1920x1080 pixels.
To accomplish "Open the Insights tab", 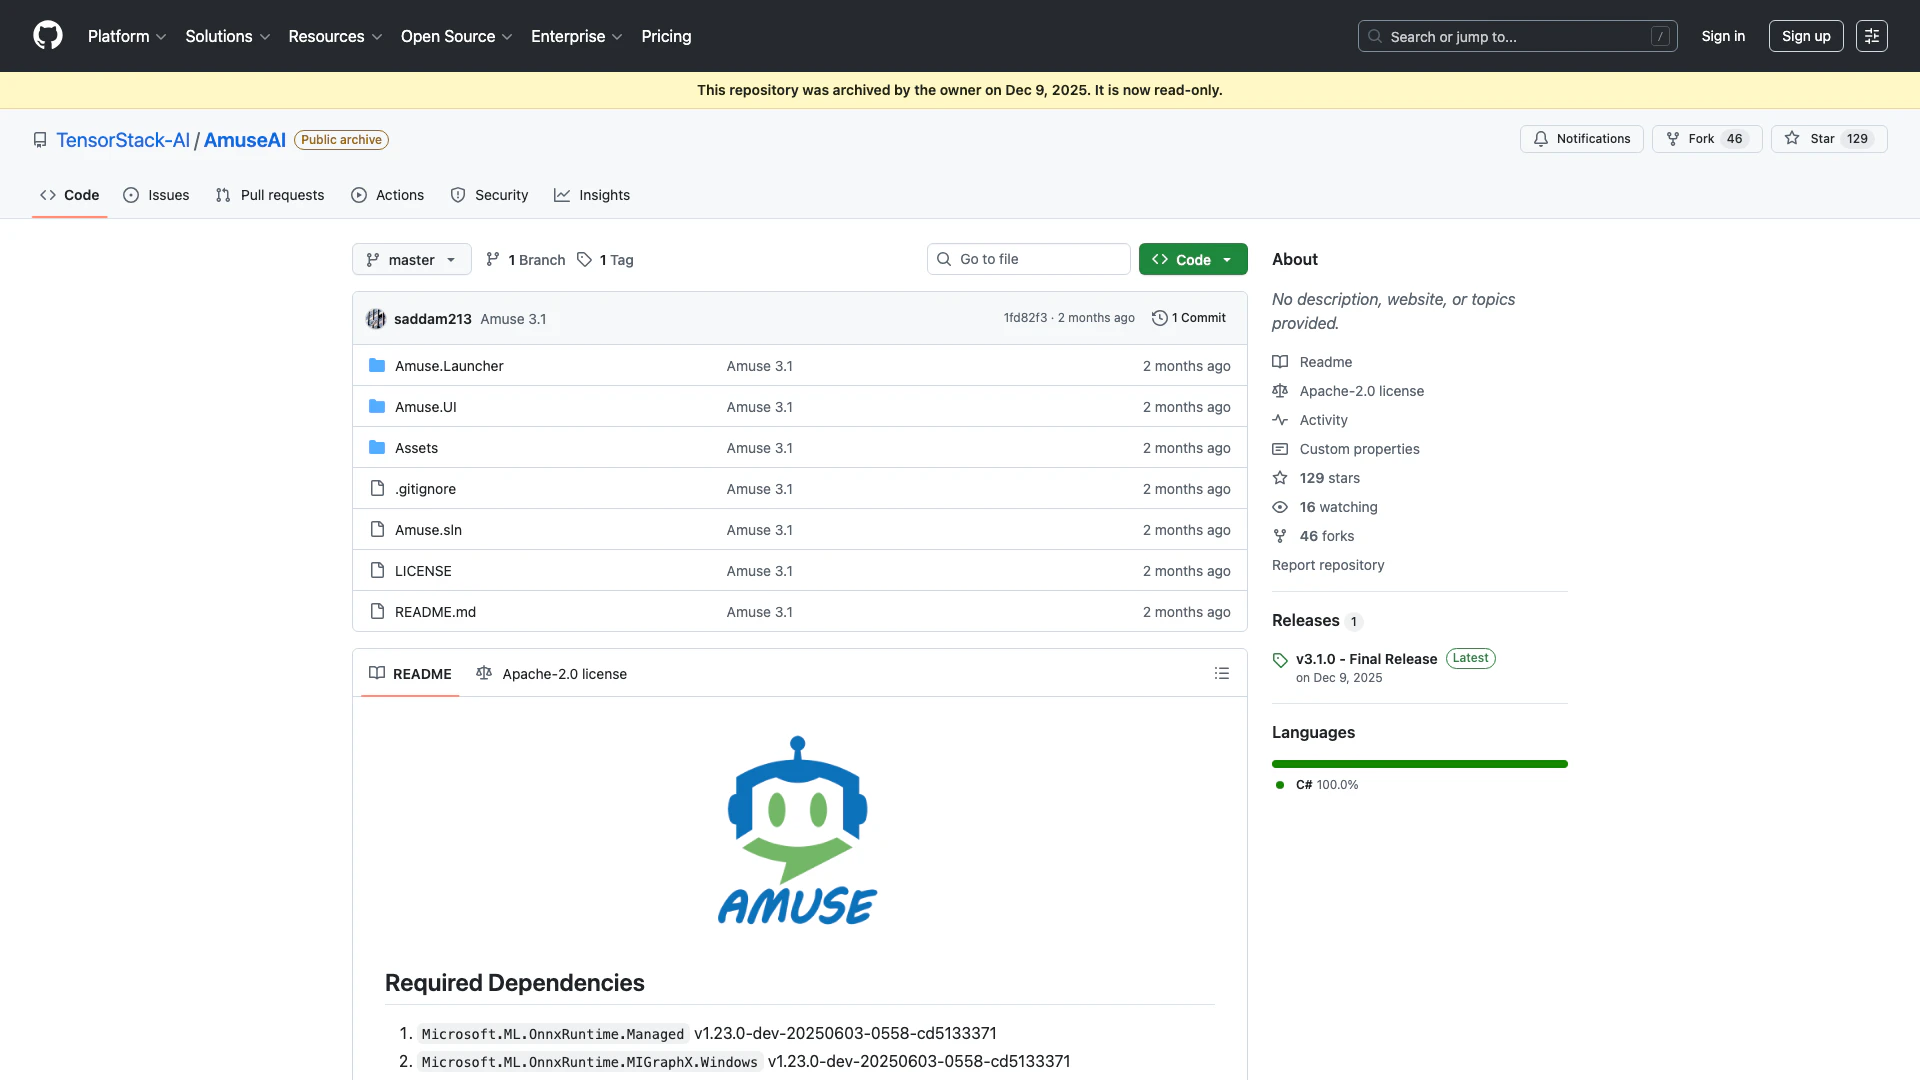I will point(592,195).
